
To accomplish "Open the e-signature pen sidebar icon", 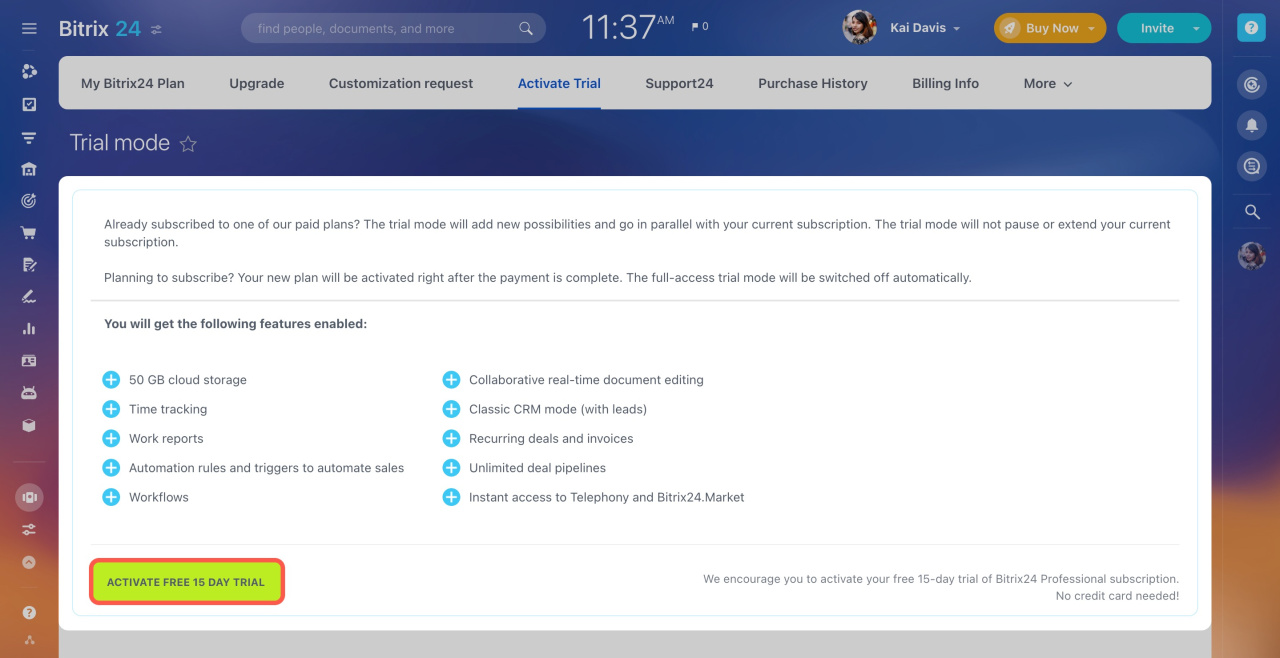I will click(29, 297).
